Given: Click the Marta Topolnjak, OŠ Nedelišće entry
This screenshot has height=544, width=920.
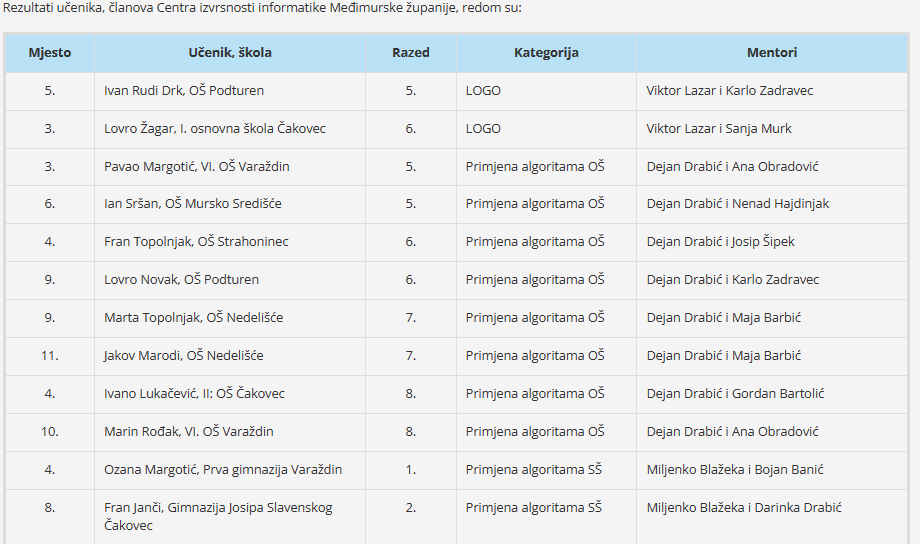Looking at the screenshot, I should pyautogui.click(x=194, y=317).
